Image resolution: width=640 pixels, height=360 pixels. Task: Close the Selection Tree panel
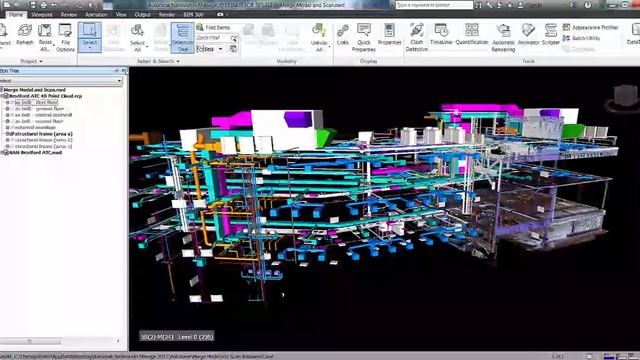pos(124,71)
